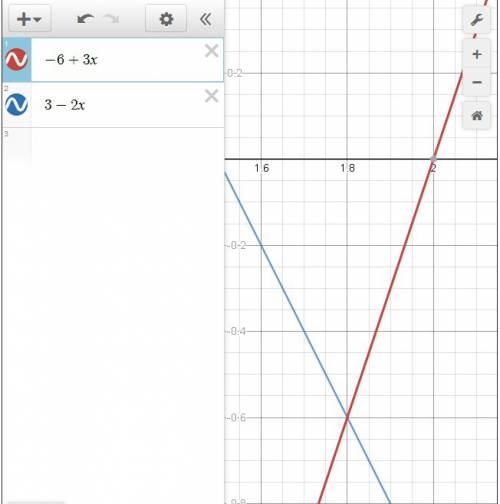Image resolution: width=500 pixels, height=504 pixels.
Task: Edit the -6 + 3x expression field
Action: 127,60
